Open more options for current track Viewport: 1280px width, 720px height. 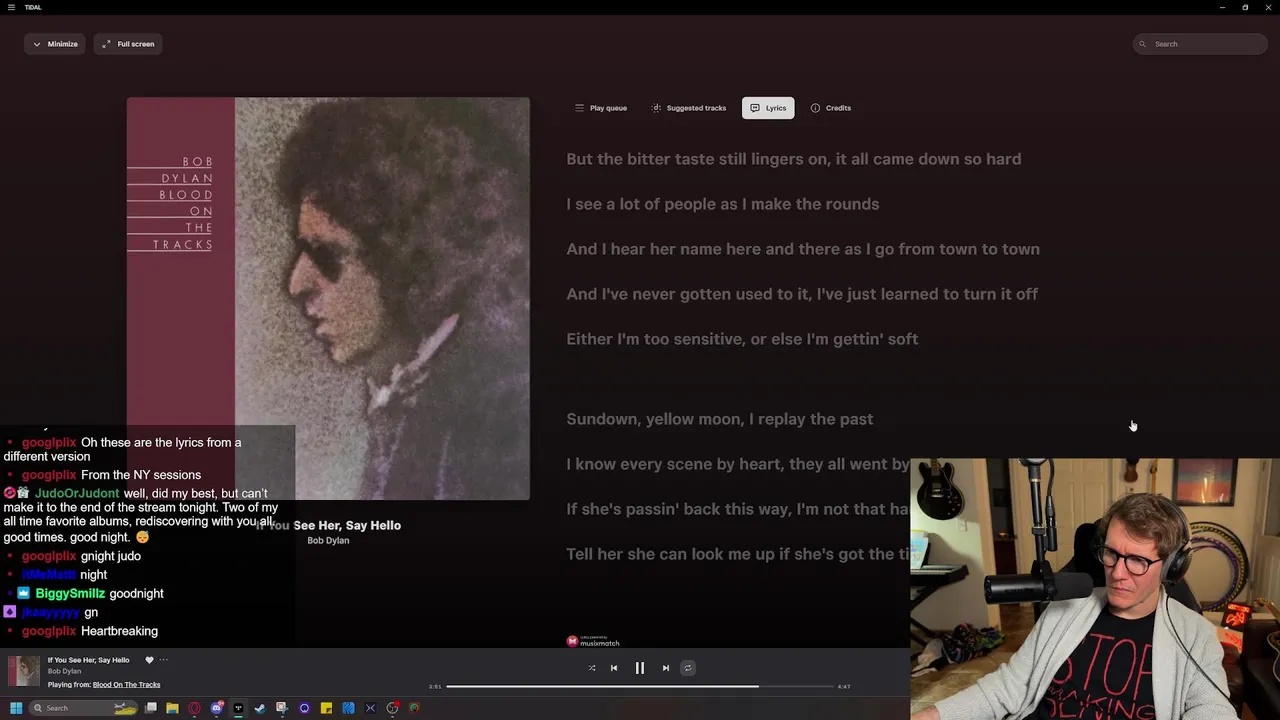(164, 660)
